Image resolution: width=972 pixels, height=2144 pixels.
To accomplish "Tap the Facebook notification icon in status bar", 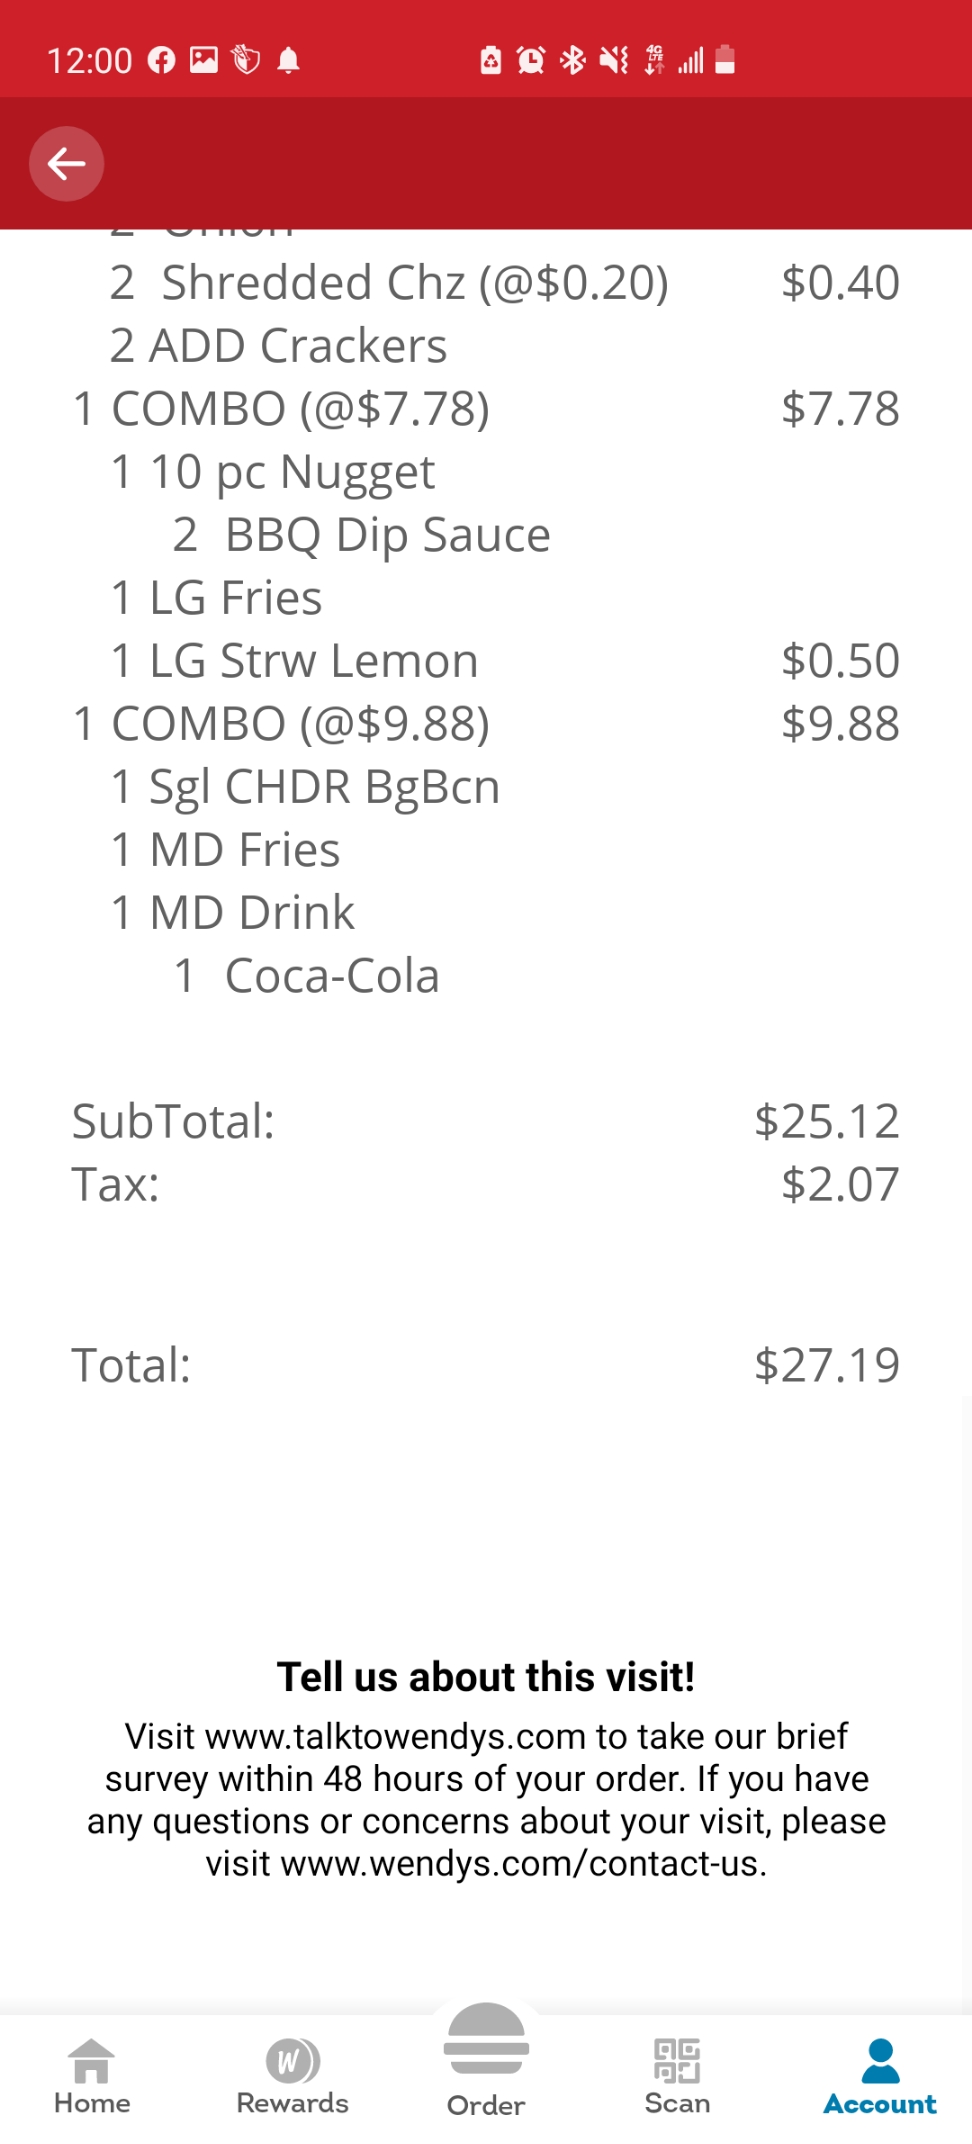I will click(x=162, y=61).
